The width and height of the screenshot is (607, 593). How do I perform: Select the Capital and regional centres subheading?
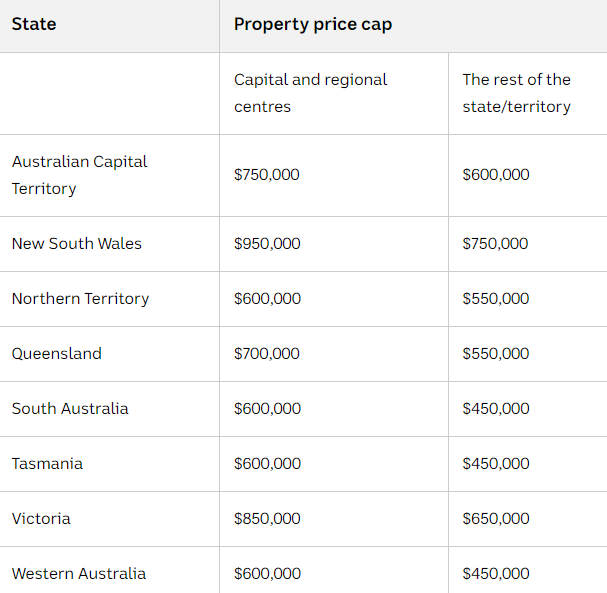pos(310,93)
